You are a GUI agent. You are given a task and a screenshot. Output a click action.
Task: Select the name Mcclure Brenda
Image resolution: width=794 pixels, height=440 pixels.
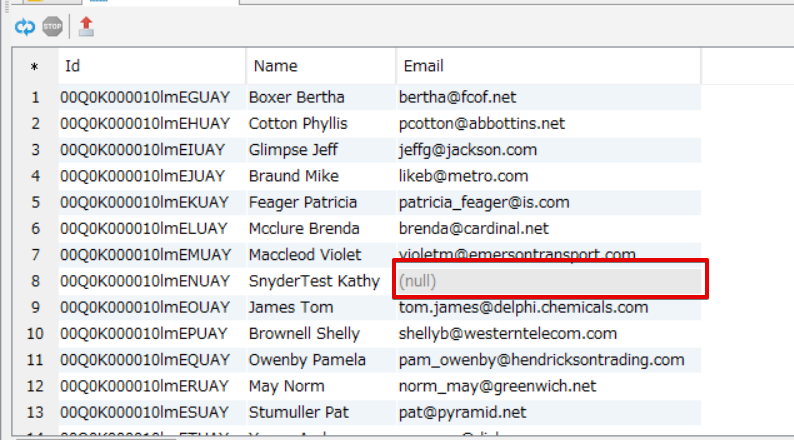[x=304, y=228]
